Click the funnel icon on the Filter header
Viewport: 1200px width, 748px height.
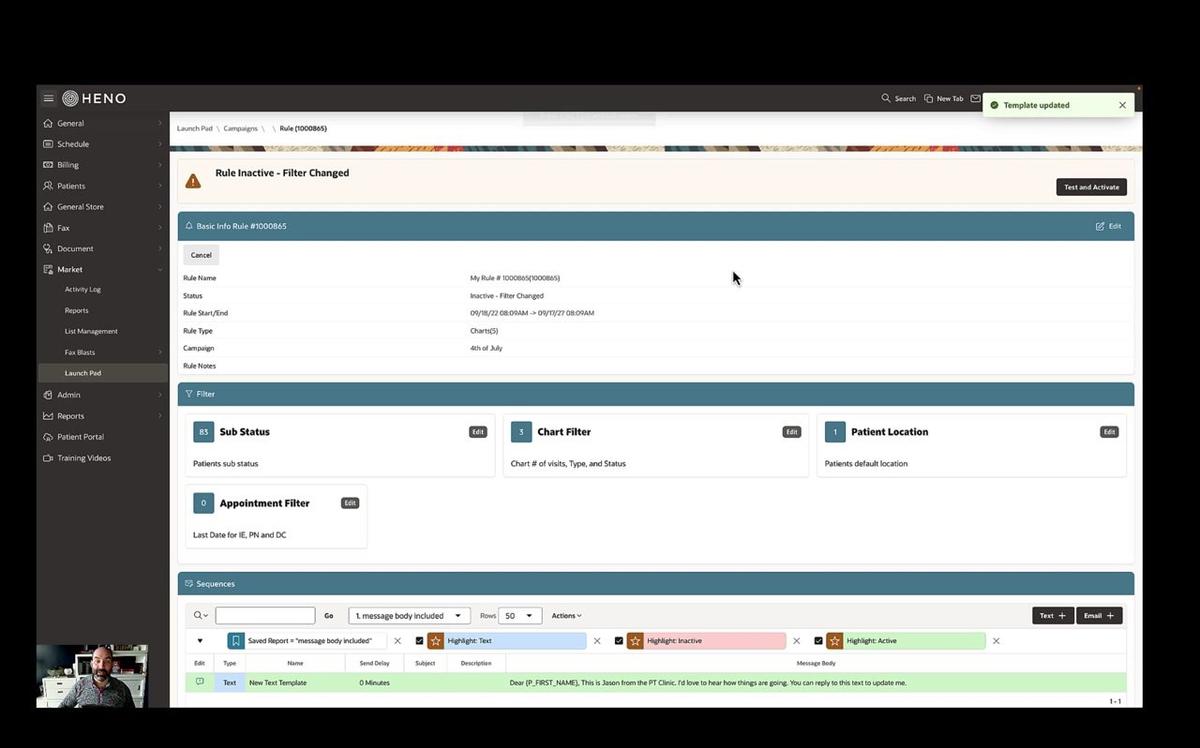pyautogui.click(x=190, y=393)
